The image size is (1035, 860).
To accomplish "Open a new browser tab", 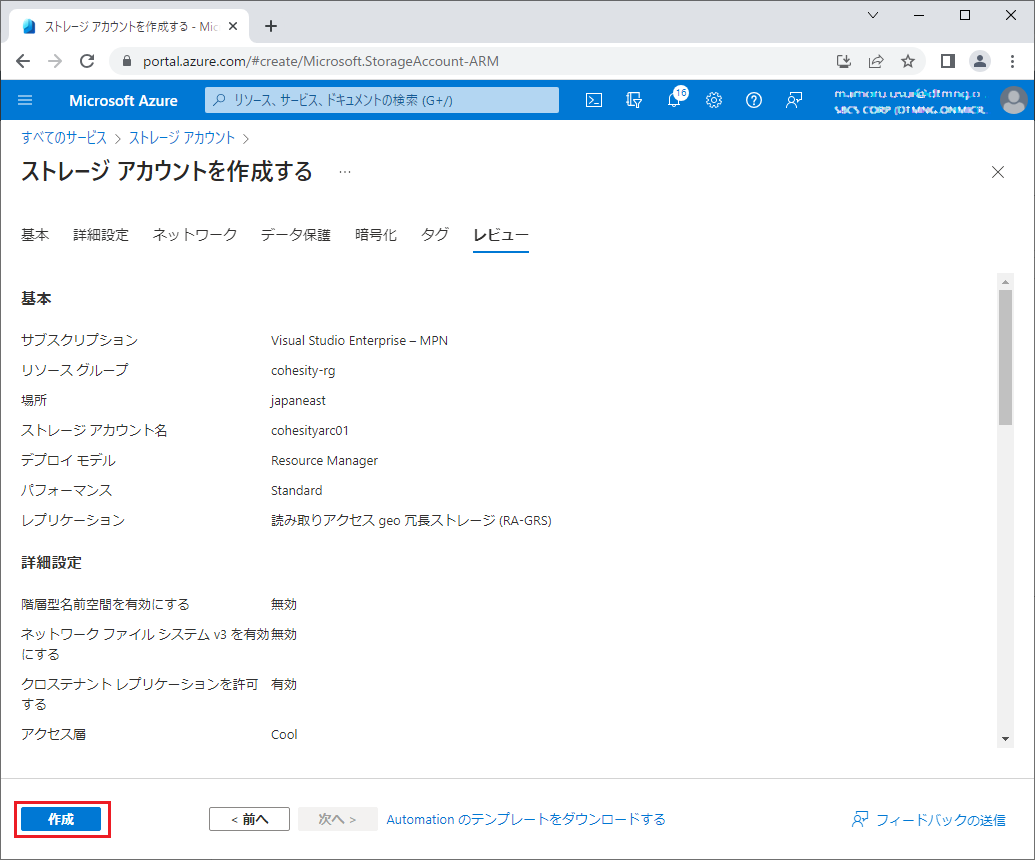I will click(271, 26).
